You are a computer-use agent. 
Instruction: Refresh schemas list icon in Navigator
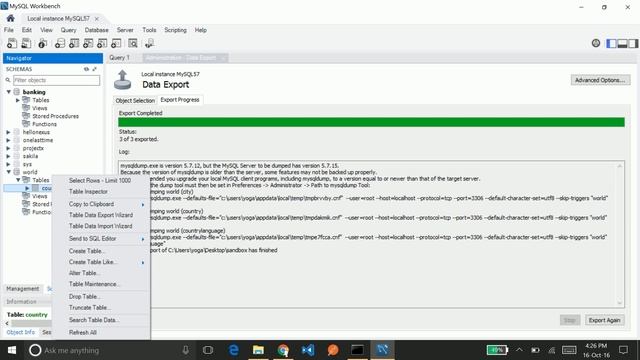pyautogui.click(x=87, y=69)
